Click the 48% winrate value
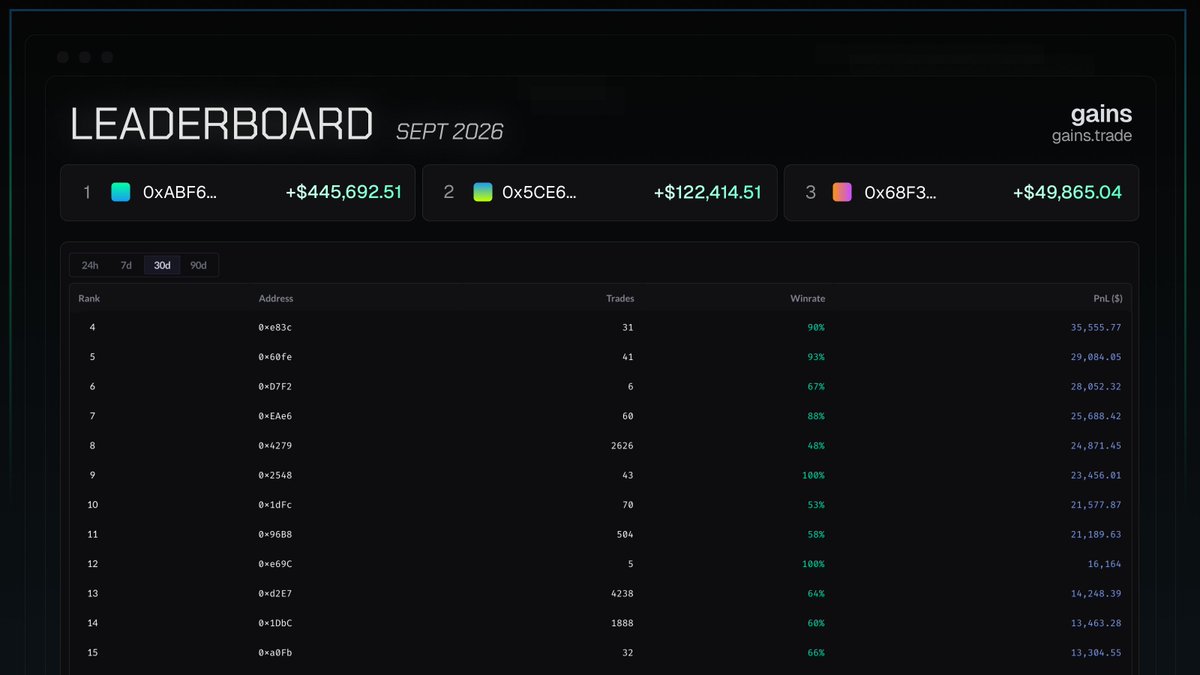Image resolution: width=1200 pixels, height=675 pixels. [x=816, y=446]
